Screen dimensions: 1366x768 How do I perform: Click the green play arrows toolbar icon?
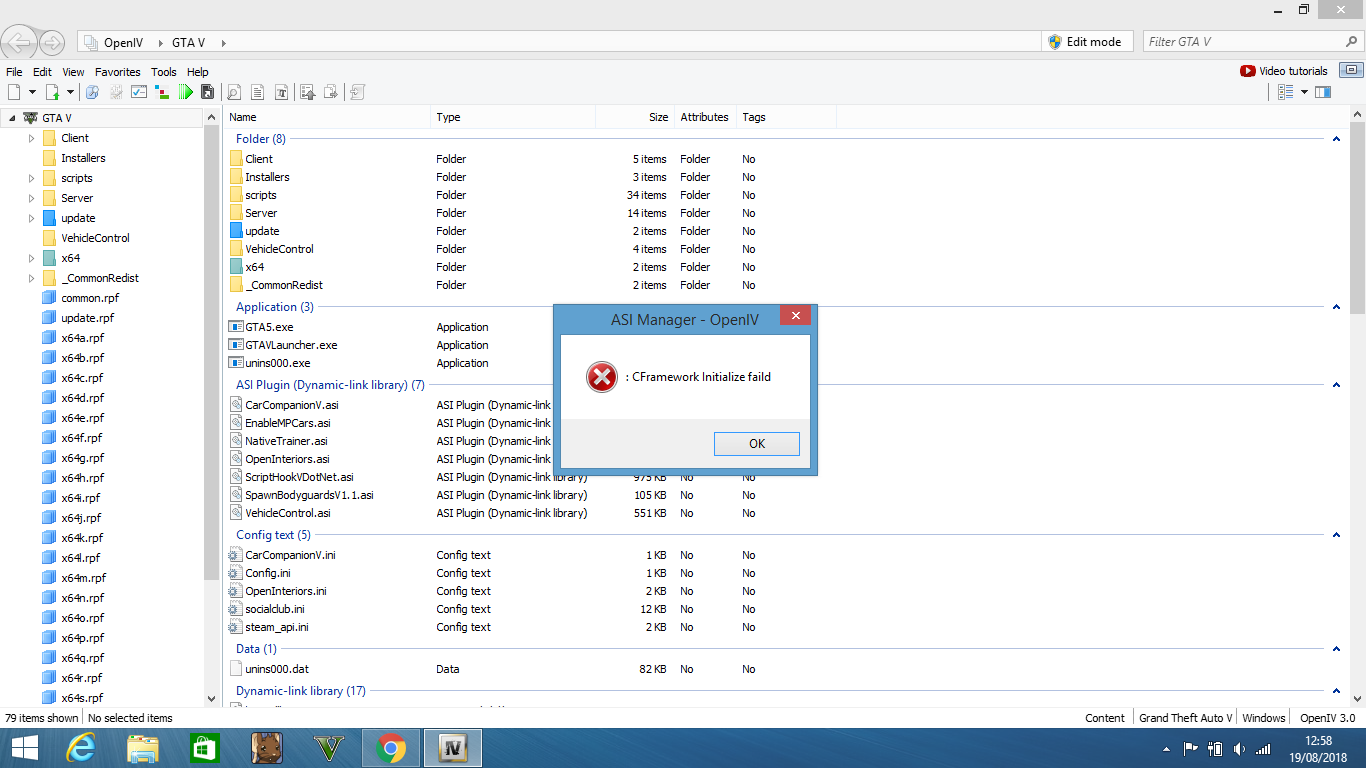coord(186,92)
